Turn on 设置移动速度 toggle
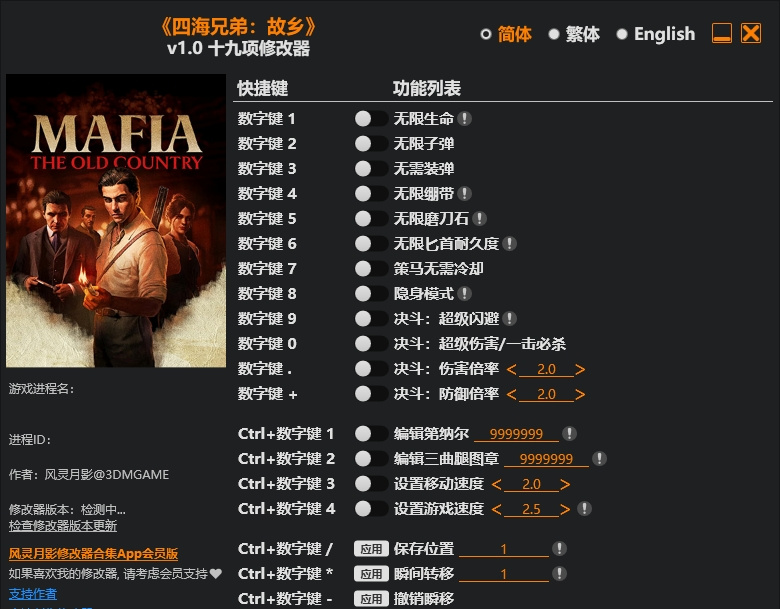The image size is (780, 609). click(x=371, y=484)
